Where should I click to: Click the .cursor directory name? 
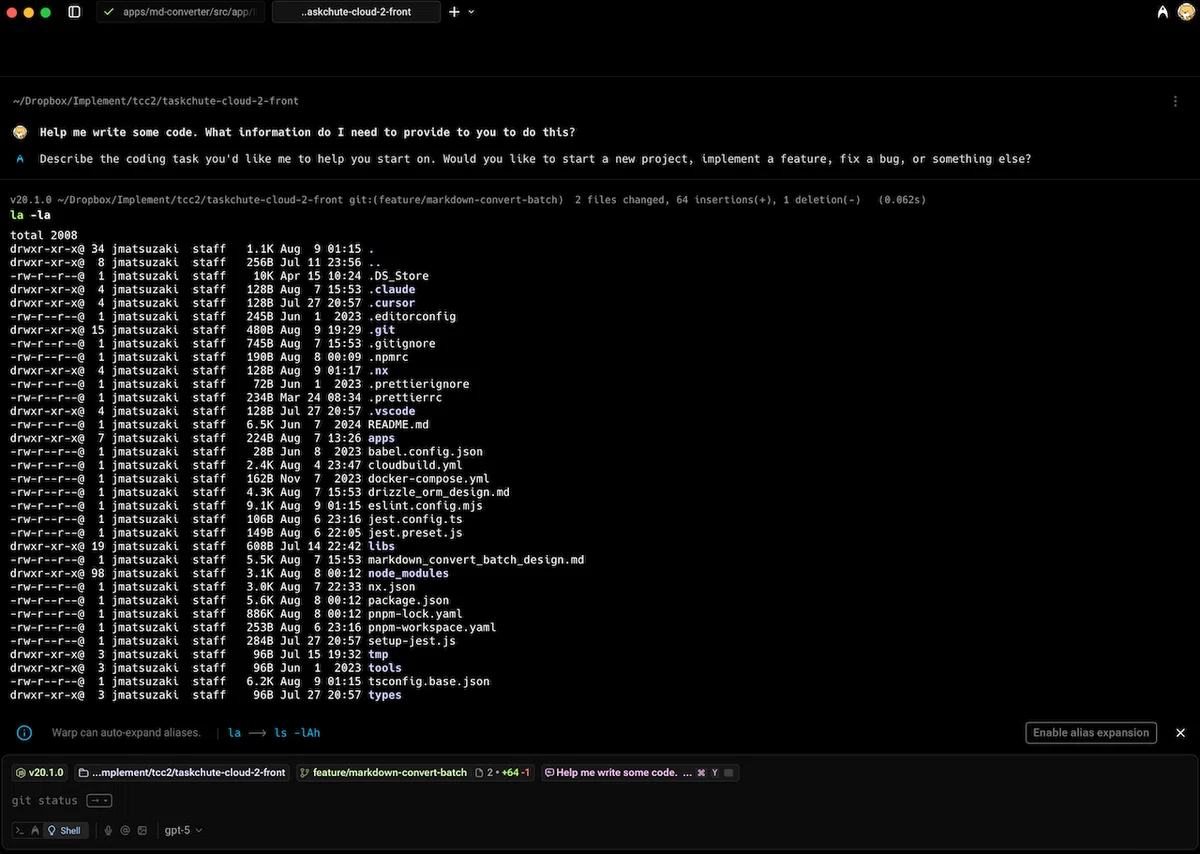(x=391, y=303)
